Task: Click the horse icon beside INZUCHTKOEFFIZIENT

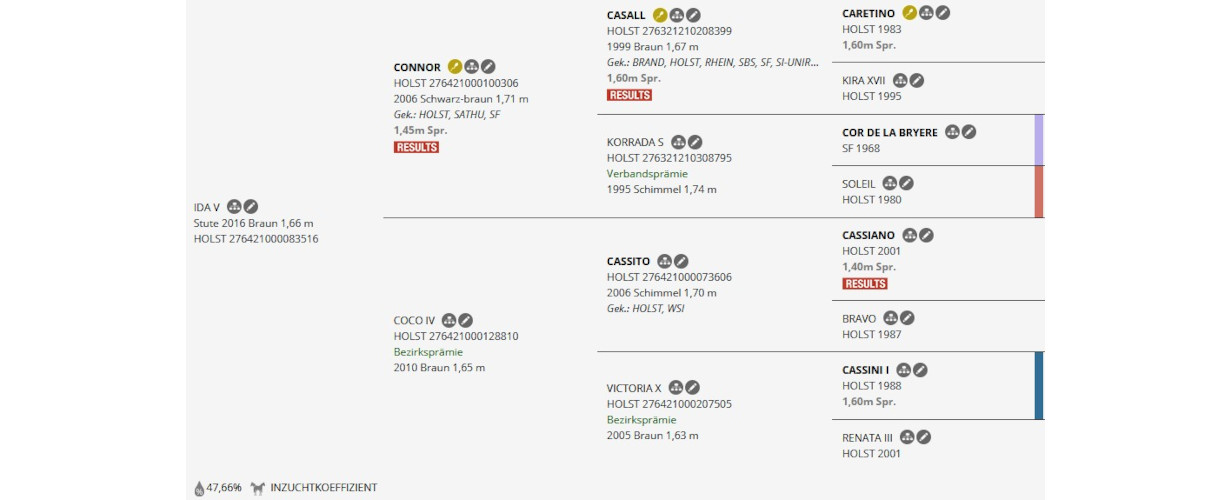Action: pos(258,488)
